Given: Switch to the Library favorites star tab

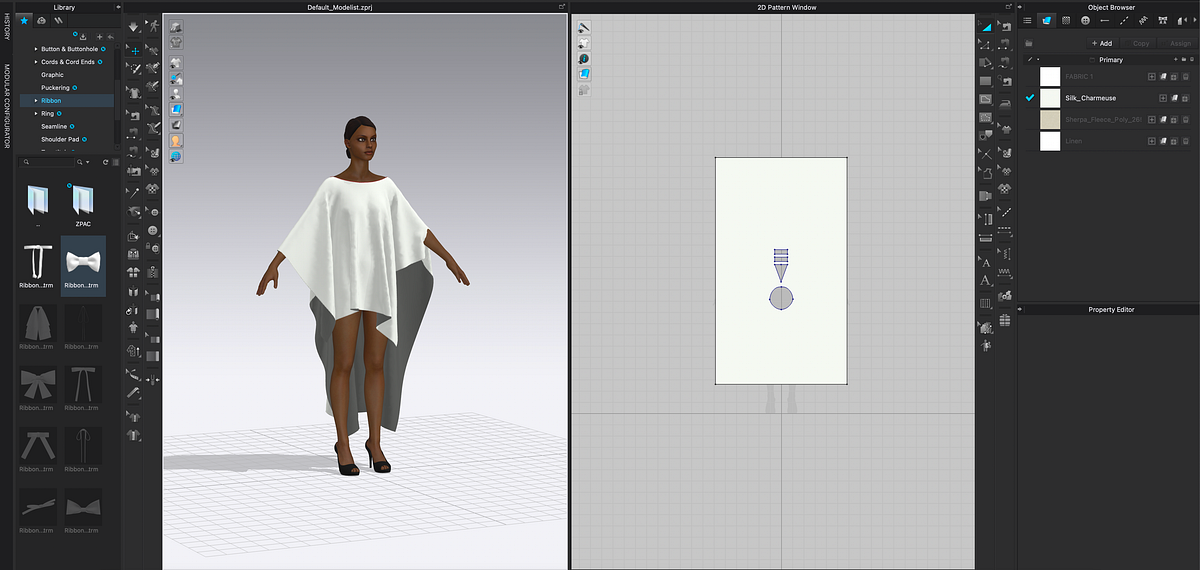Looking at the screenshot, I should tap(25, 20).
